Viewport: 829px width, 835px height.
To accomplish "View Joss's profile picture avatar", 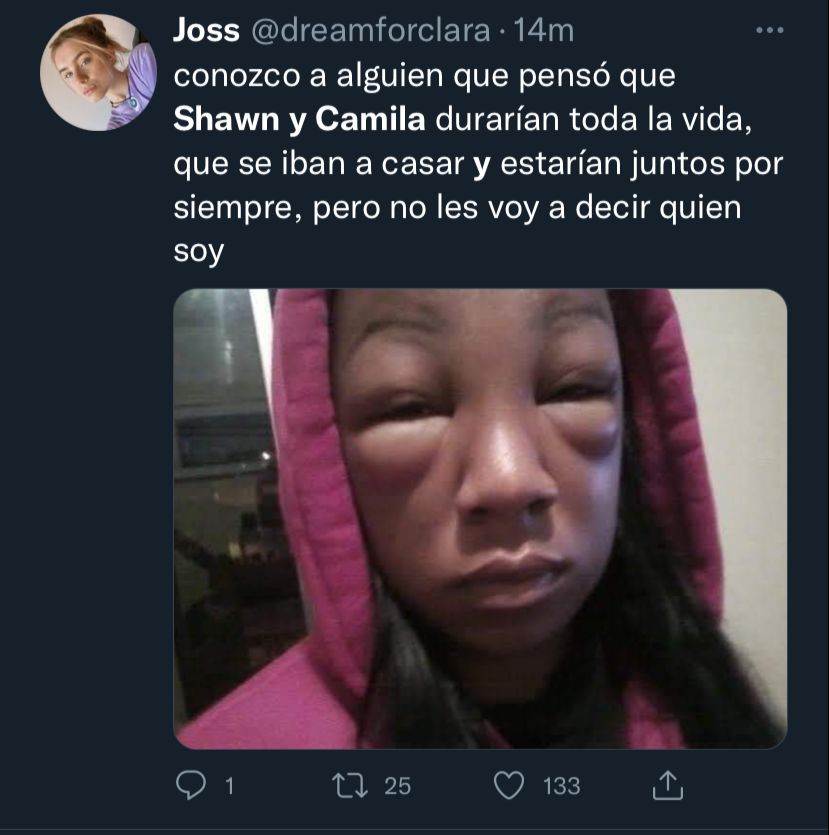I will [x=99, y=72].
